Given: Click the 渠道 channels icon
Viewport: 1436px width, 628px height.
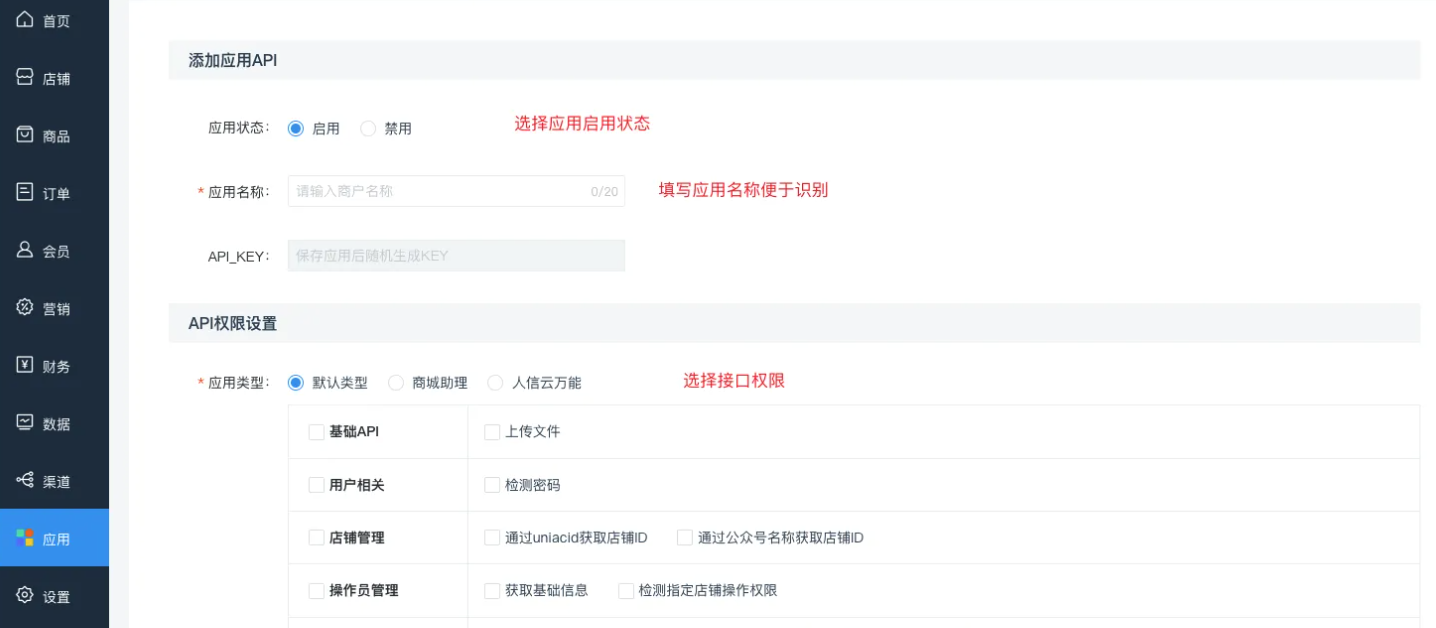Looking at the screenshot, I should [x=24, y=480].
